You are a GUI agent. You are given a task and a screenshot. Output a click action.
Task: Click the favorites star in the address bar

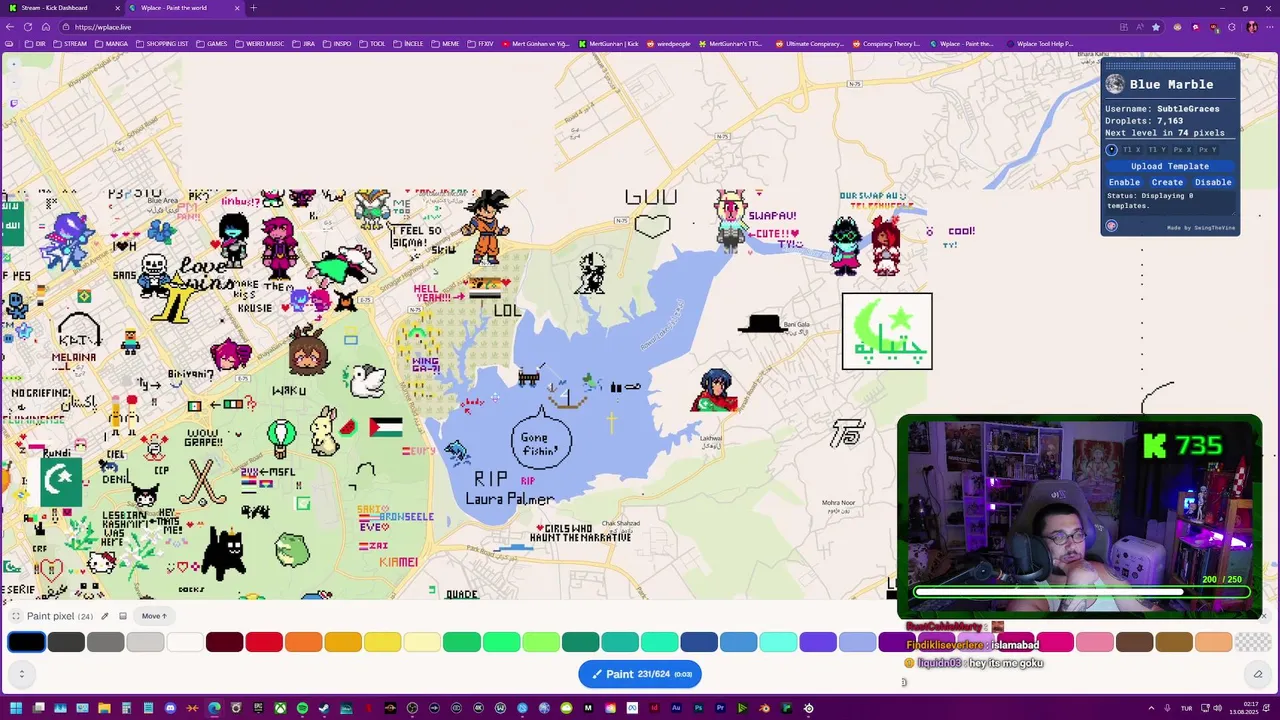click(1156, 27)
